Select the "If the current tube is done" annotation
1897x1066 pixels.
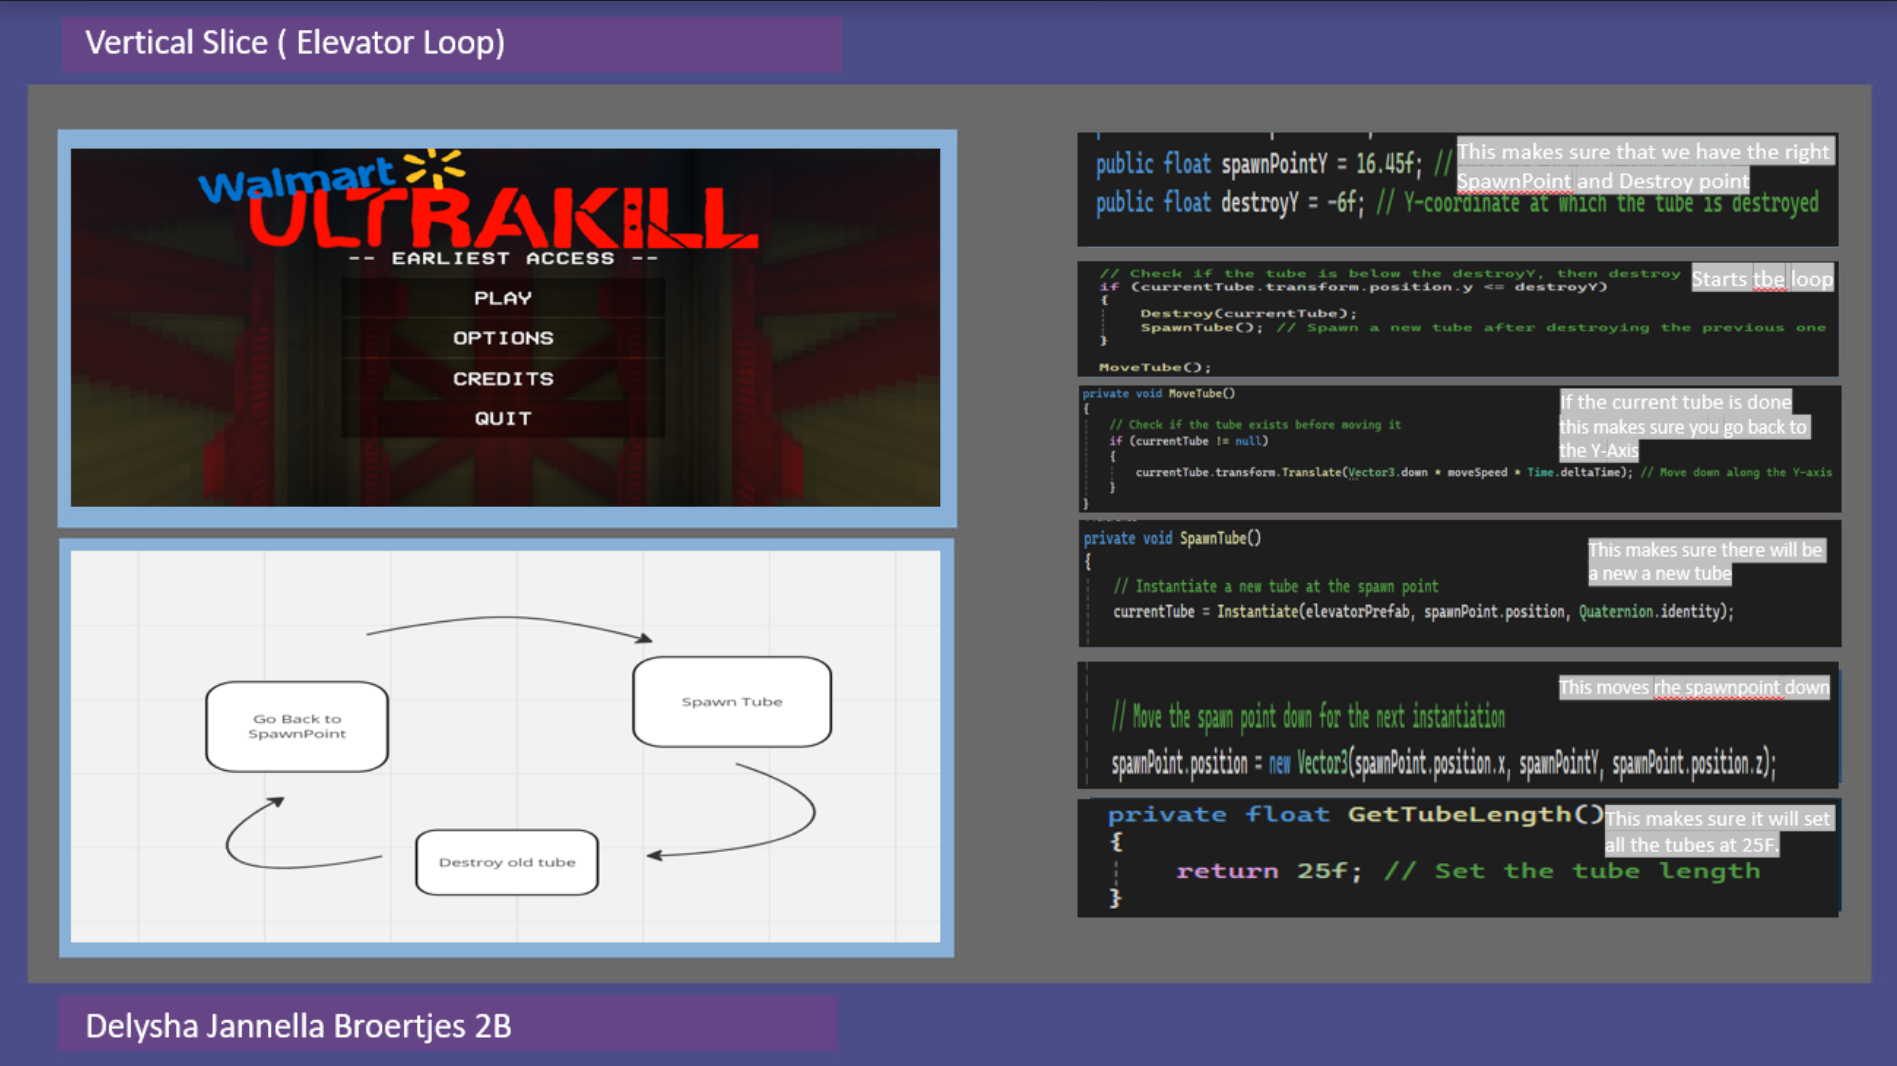coord(1683,427)
